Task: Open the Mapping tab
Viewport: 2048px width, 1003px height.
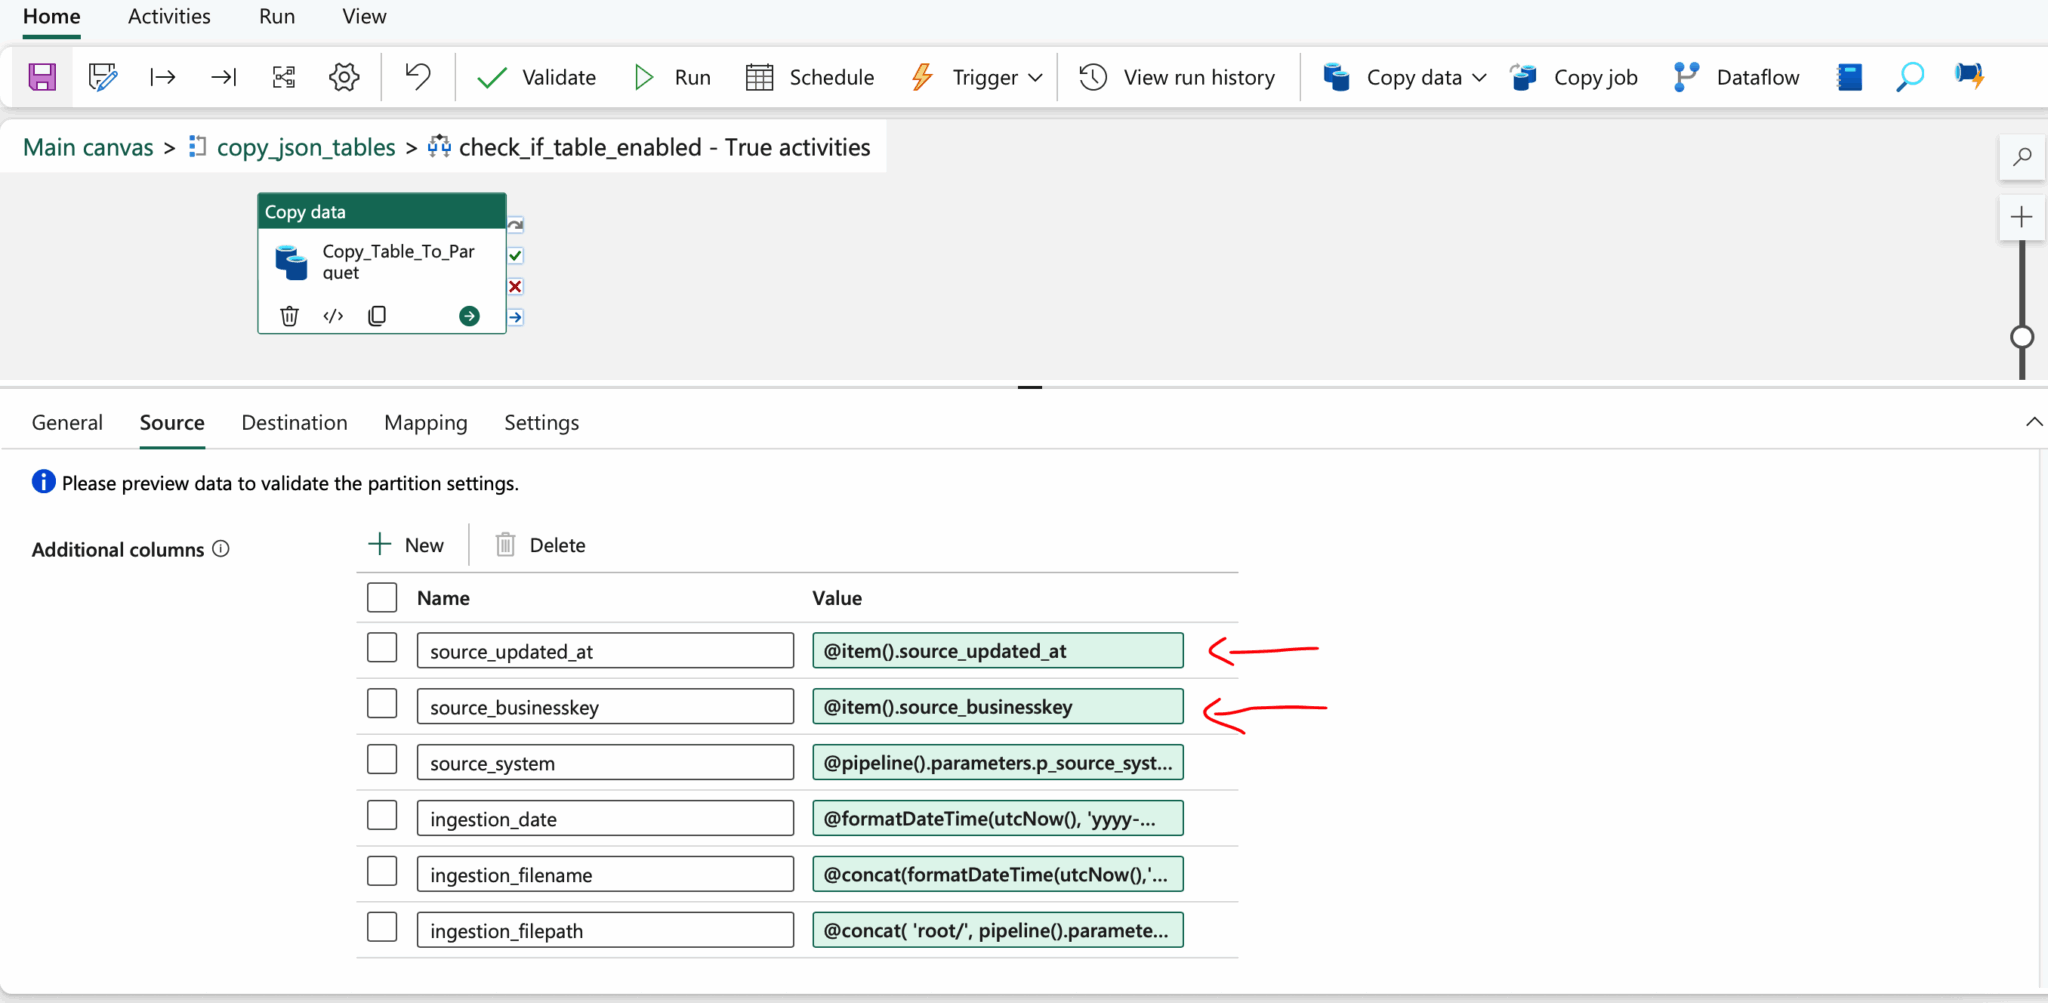Action: tap(426, 423)
